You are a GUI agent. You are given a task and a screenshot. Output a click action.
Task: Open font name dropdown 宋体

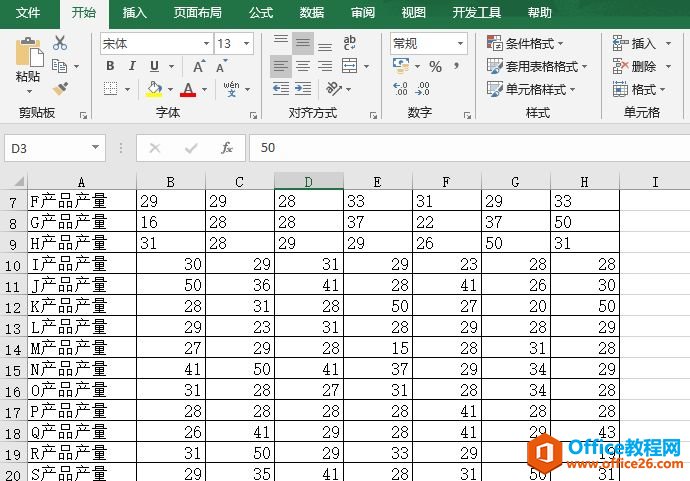click(x=206, y=43)
